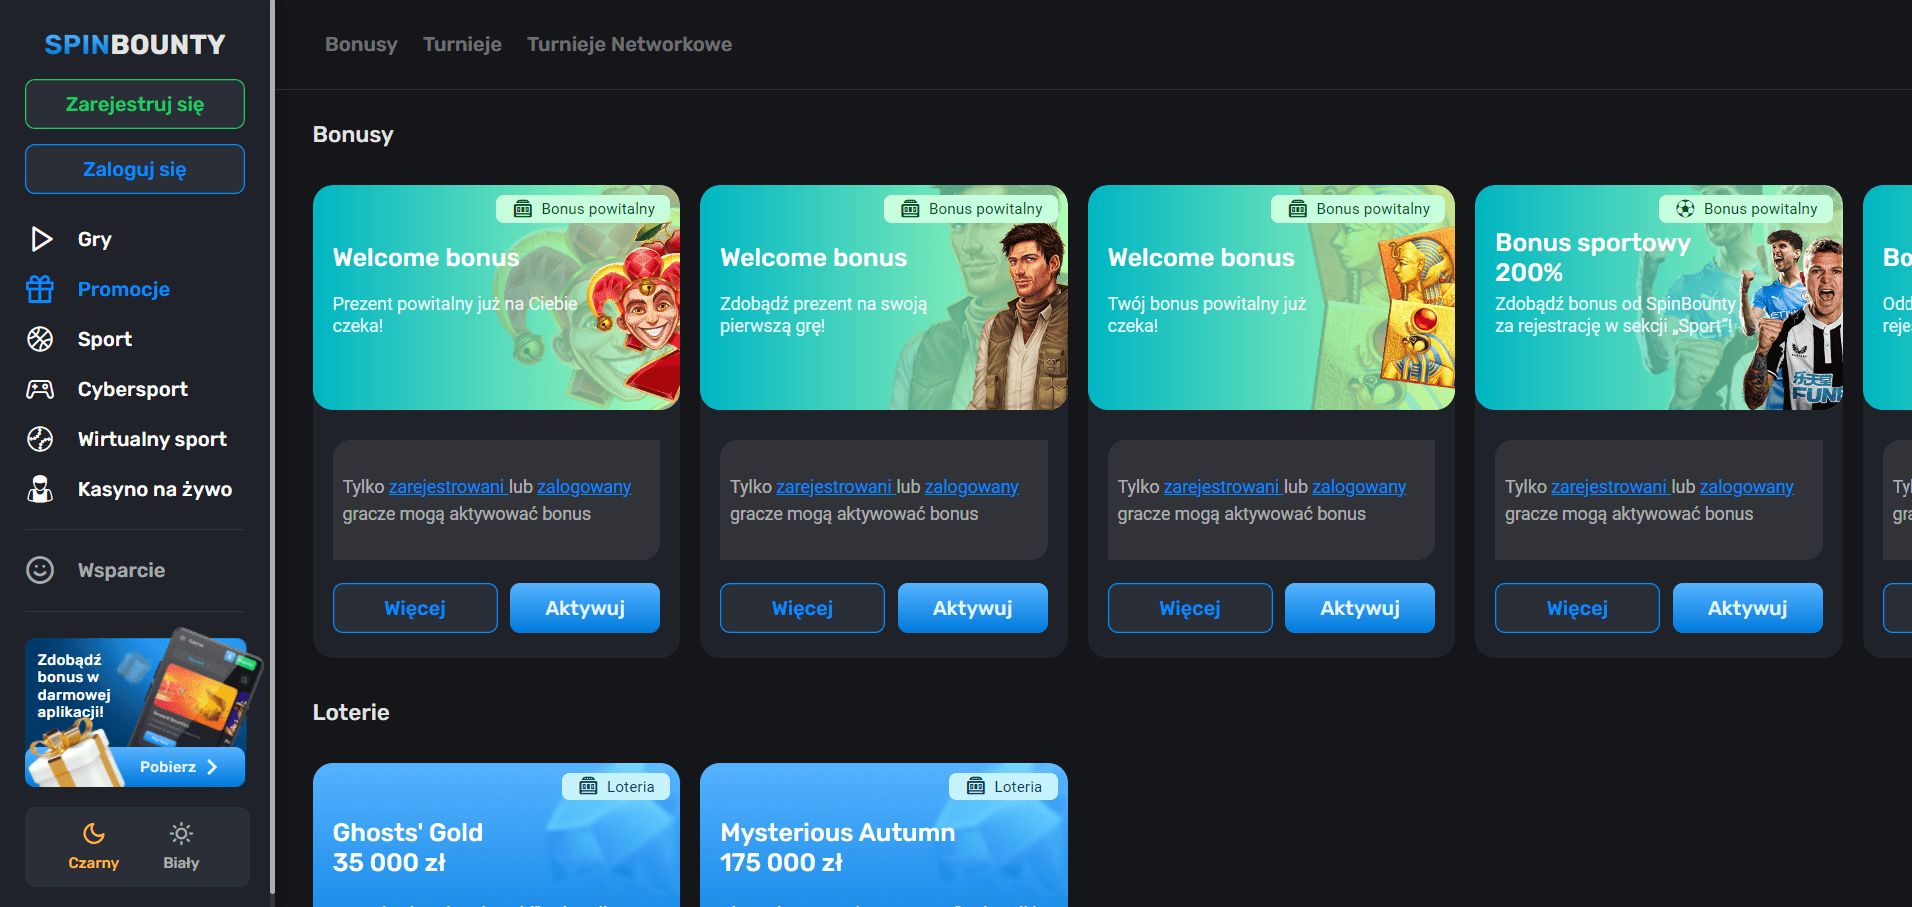Click the Loteria tag on Mysterious Autumn
The image size is (1912, 907).
click(1003, 787)
